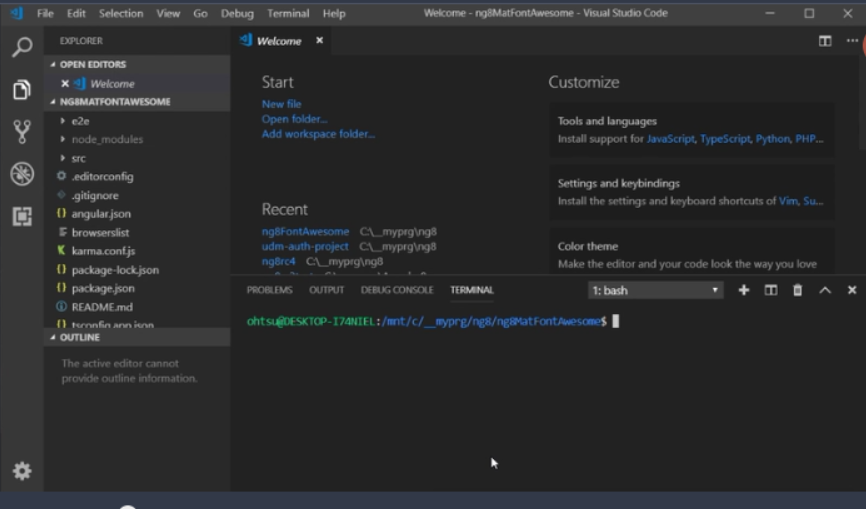Viewport: 866px width, 509px height.
Task: Click the Vim keybindings link
Action: coord(788,201)
